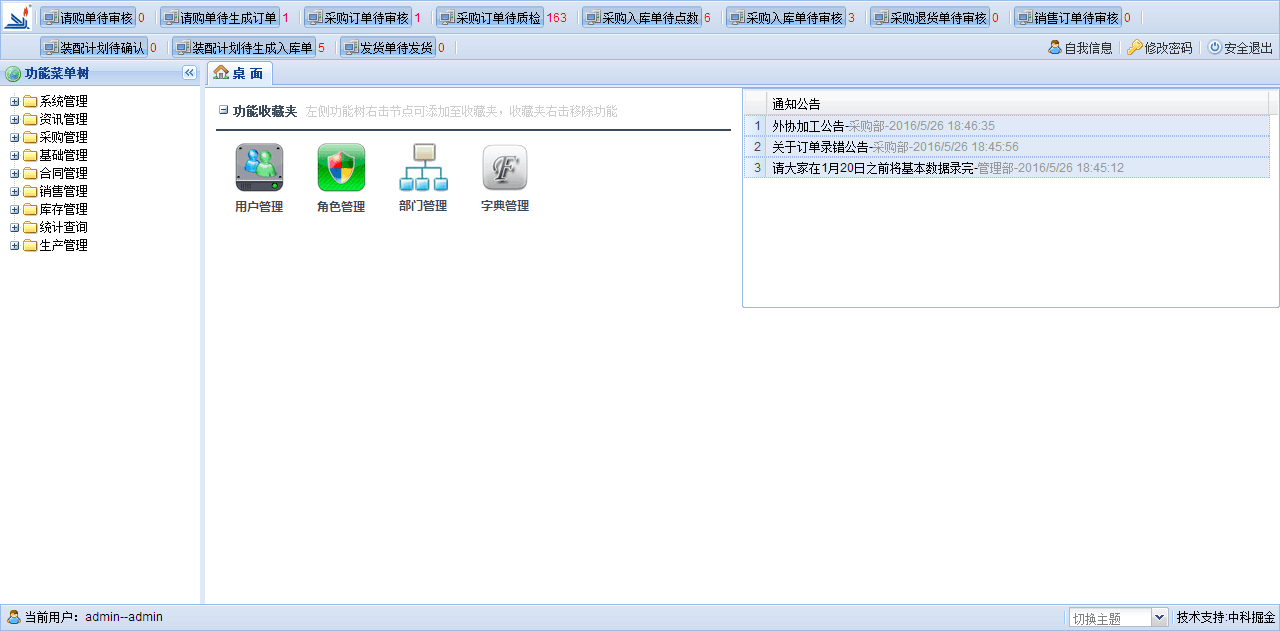This screenshot has width=1280, height=631.
Task: Open the 切换主题 theme dropdown
Action: tap(1160, 618)
